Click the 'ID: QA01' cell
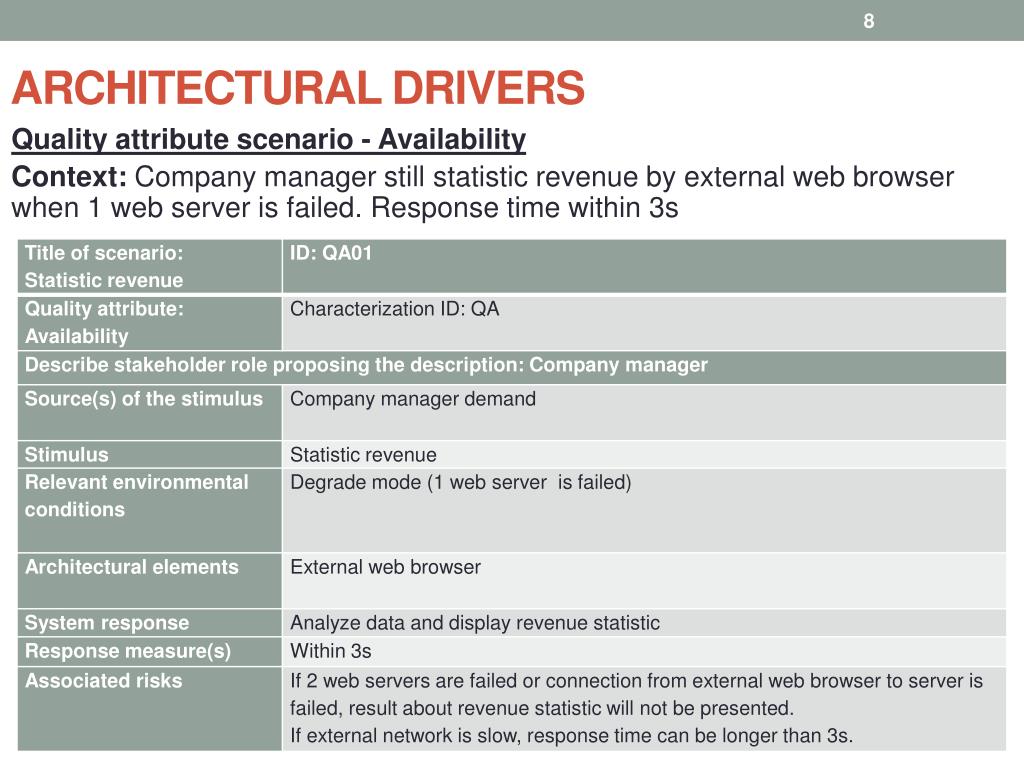 tap(644, 266)
